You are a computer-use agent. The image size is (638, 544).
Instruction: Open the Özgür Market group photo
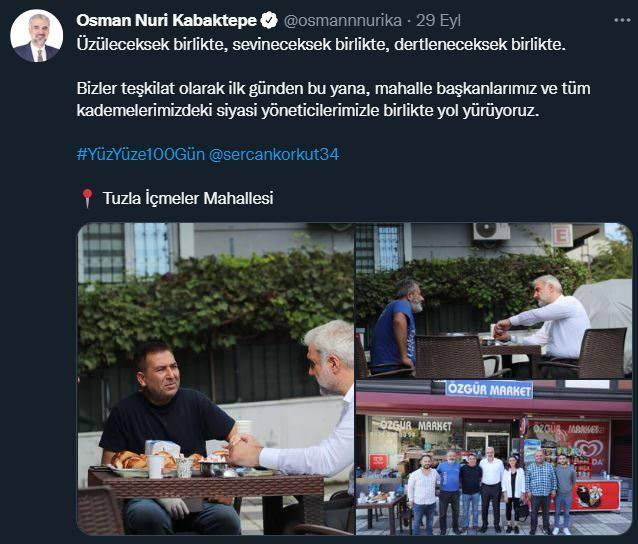[x=494, y=458]
